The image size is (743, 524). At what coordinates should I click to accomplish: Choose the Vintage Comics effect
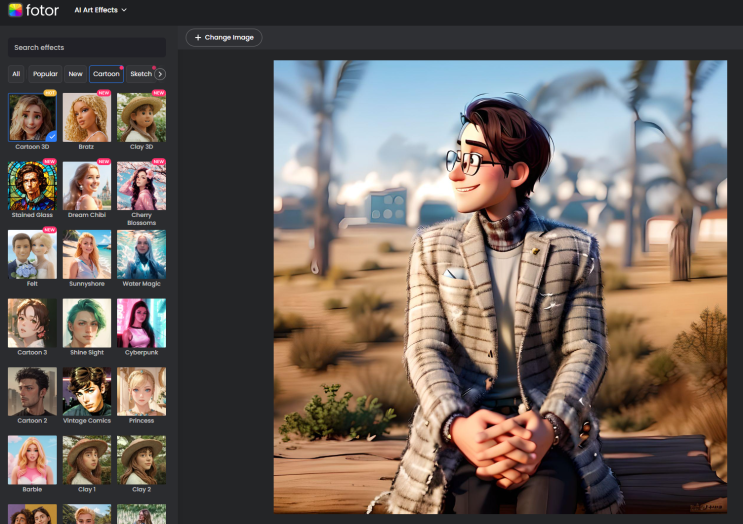tap(86, 391)
